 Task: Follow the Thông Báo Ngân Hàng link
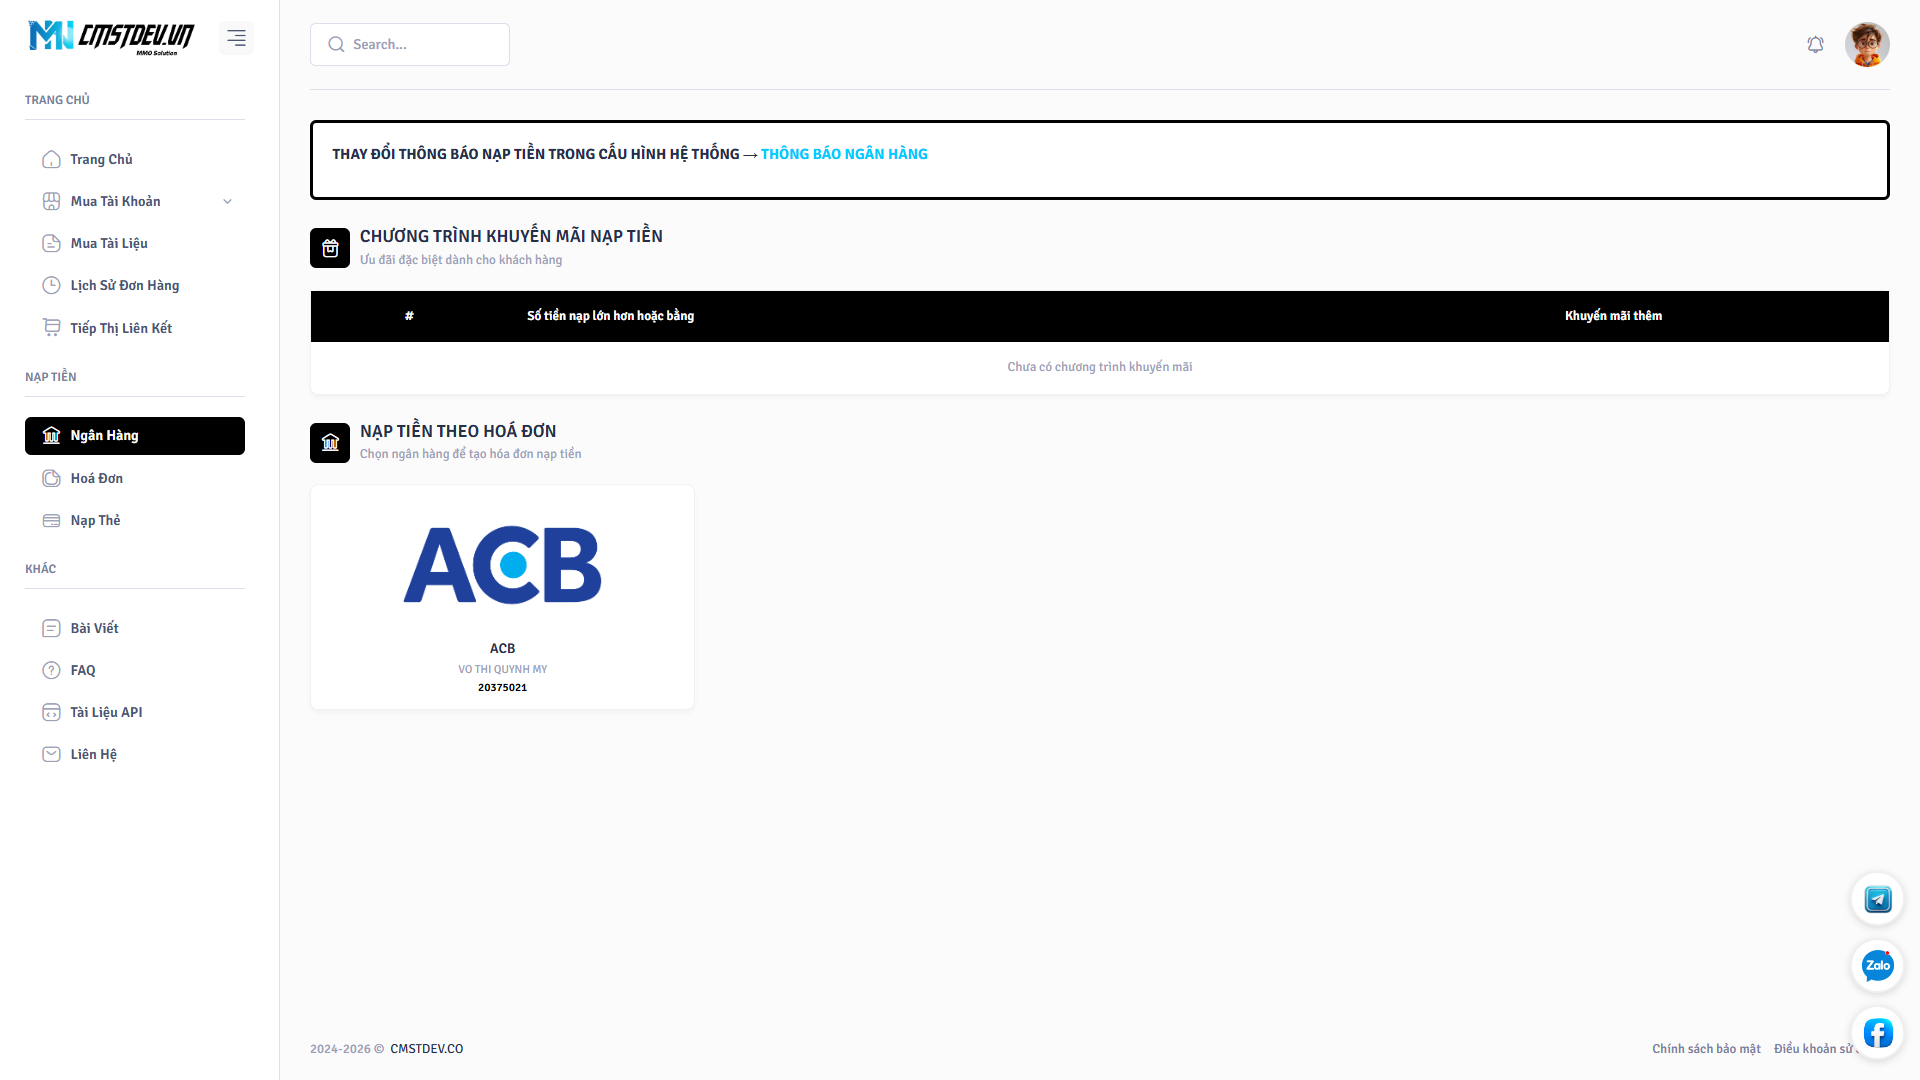pos(844,154)
